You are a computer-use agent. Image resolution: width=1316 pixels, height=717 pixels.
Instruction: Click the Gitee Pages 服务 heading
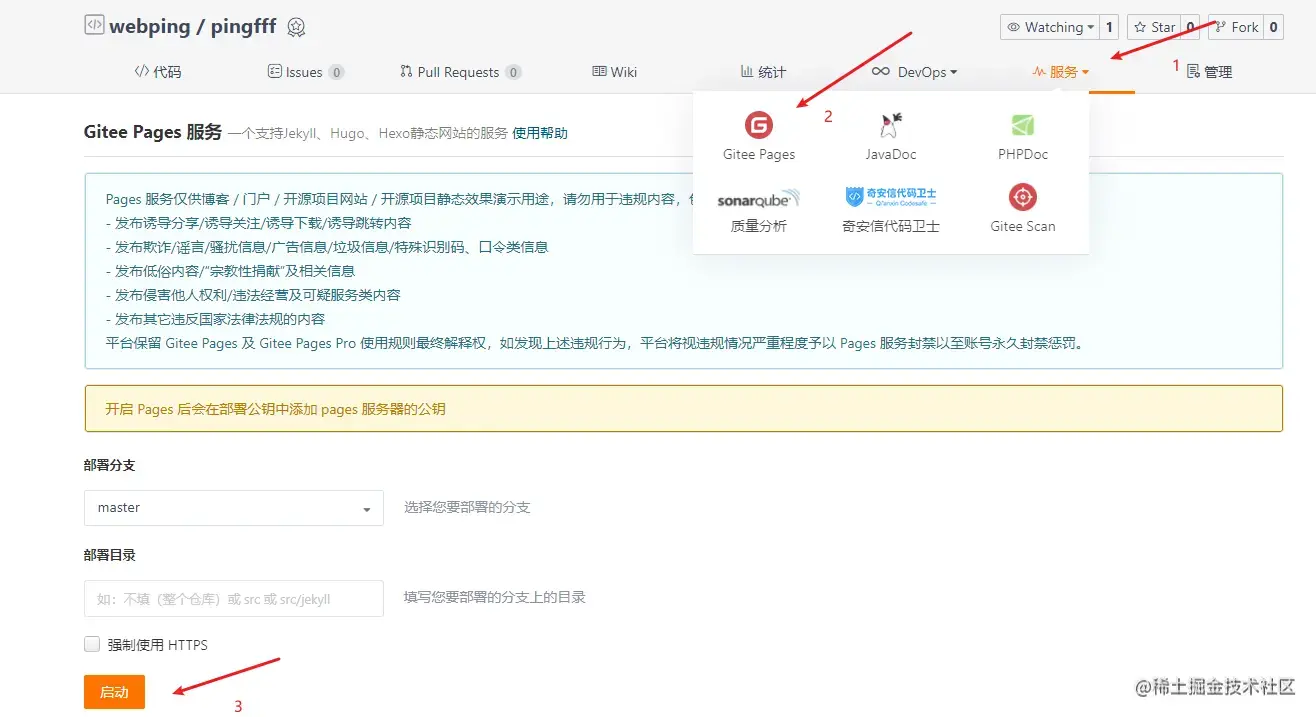click(x=153, y=132)
